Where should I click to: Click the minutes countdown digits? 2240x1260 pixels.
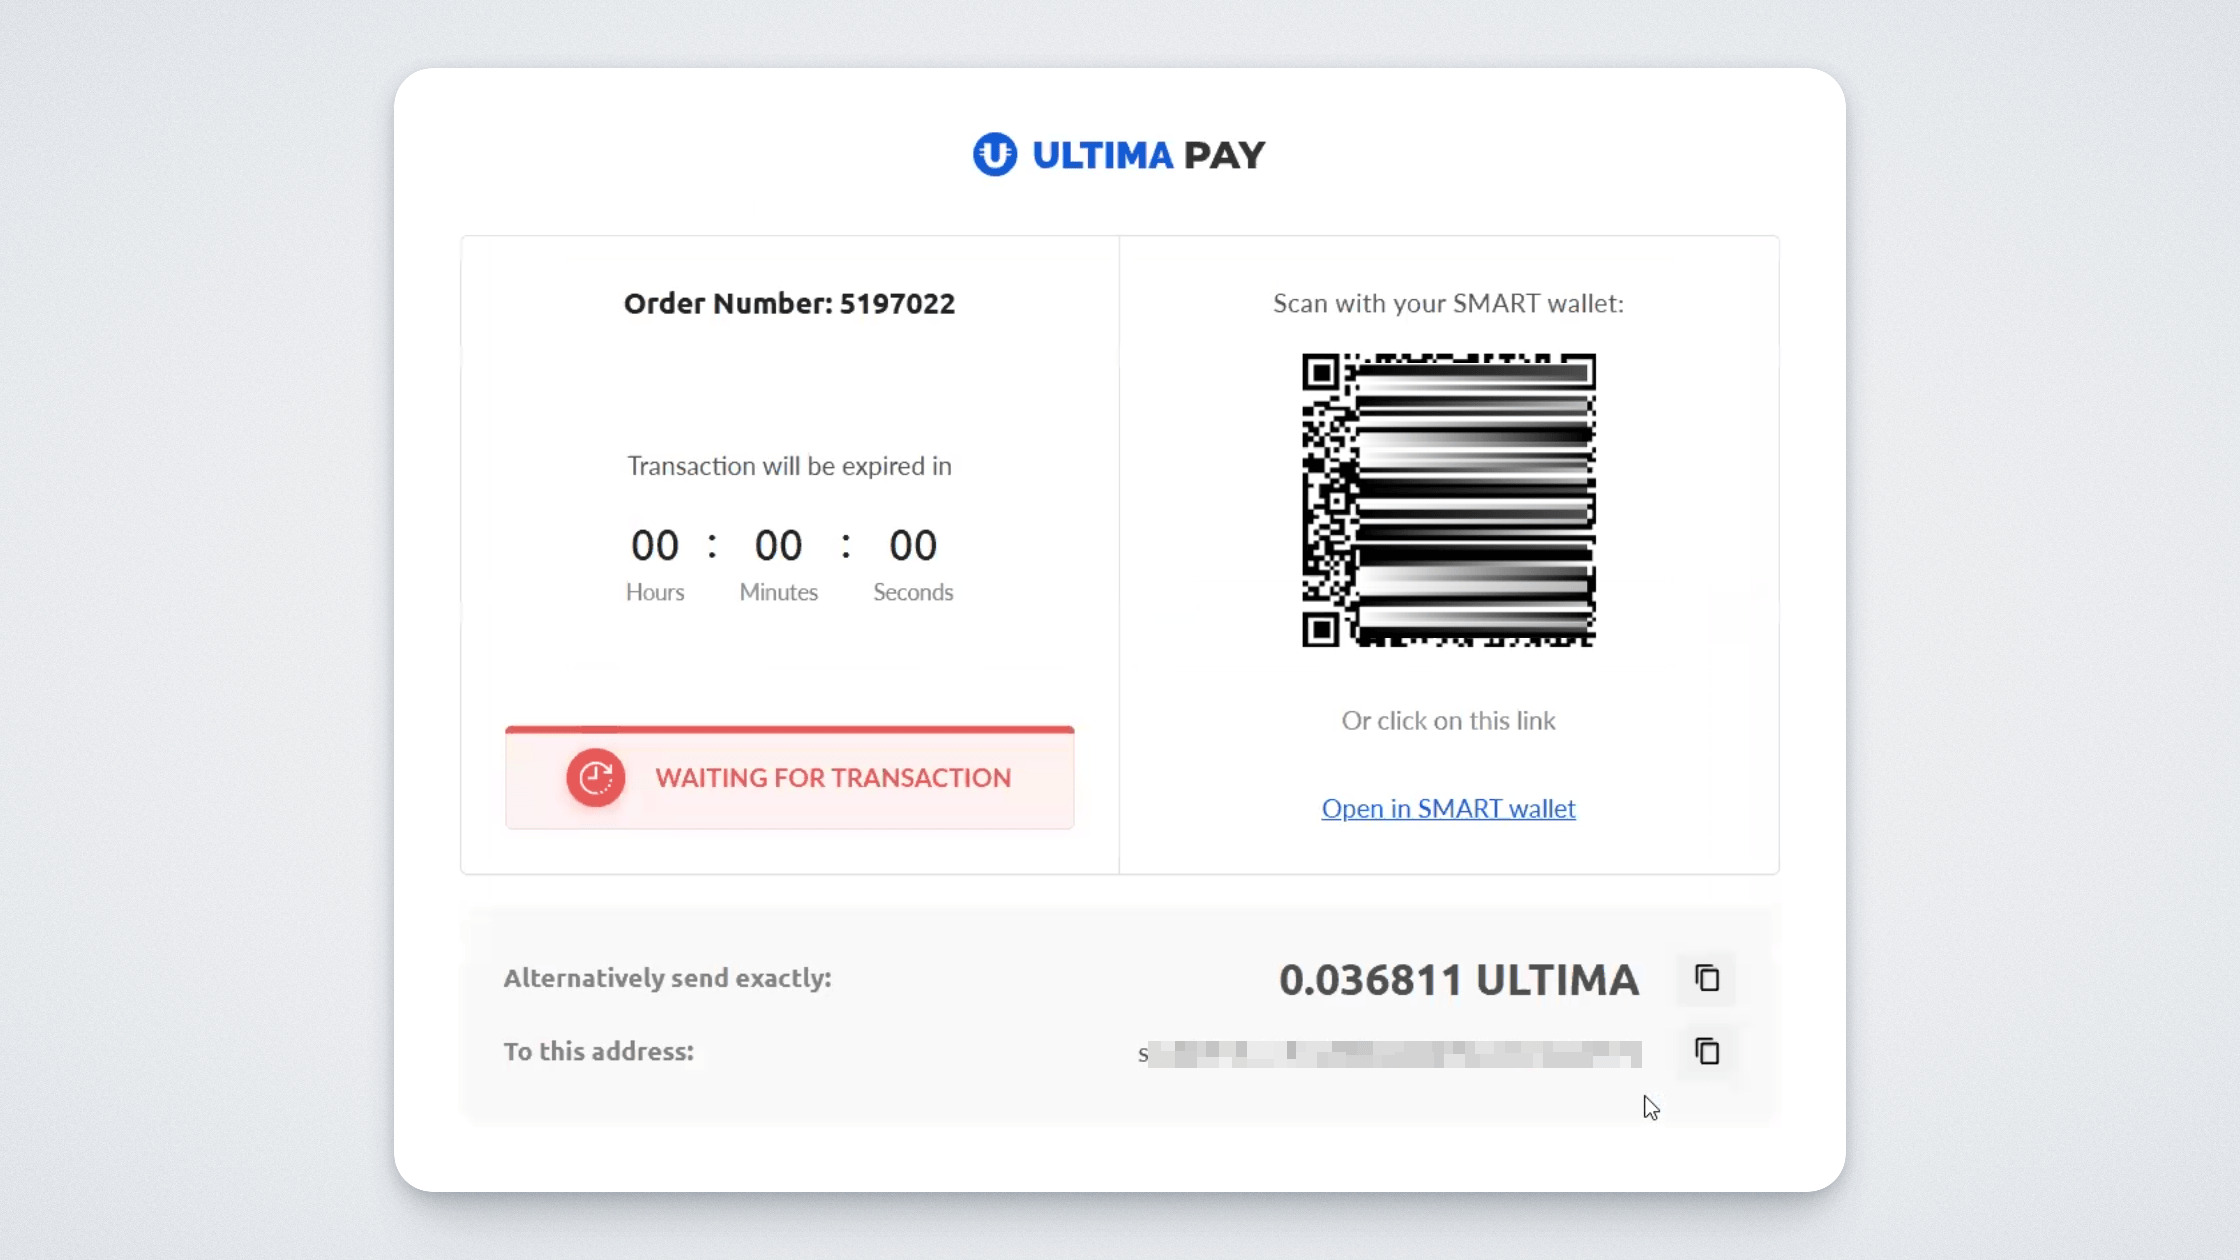coord(778,546)
